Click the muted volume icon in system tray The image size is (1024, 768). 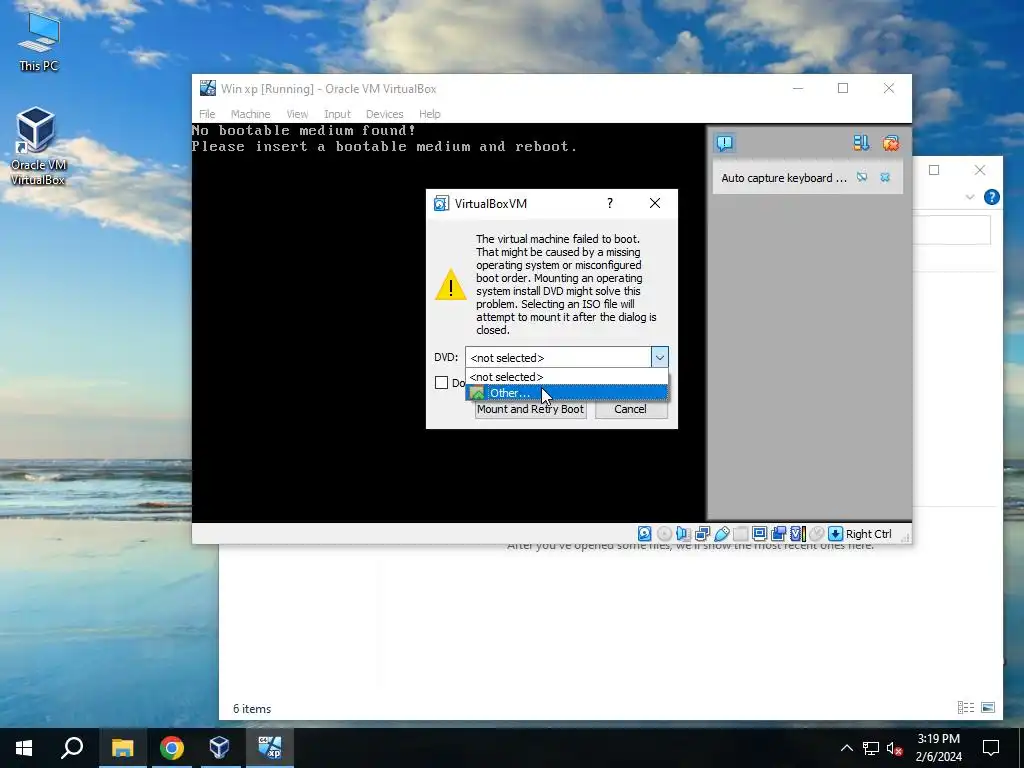pyautogui.click(x=895, y=748)
